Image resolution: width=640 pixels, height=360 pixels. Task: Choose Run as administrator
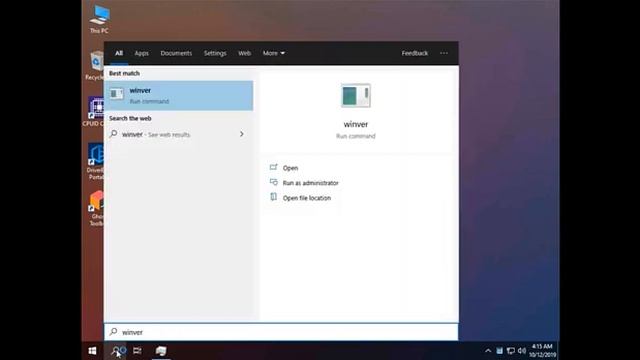(311, 183)
